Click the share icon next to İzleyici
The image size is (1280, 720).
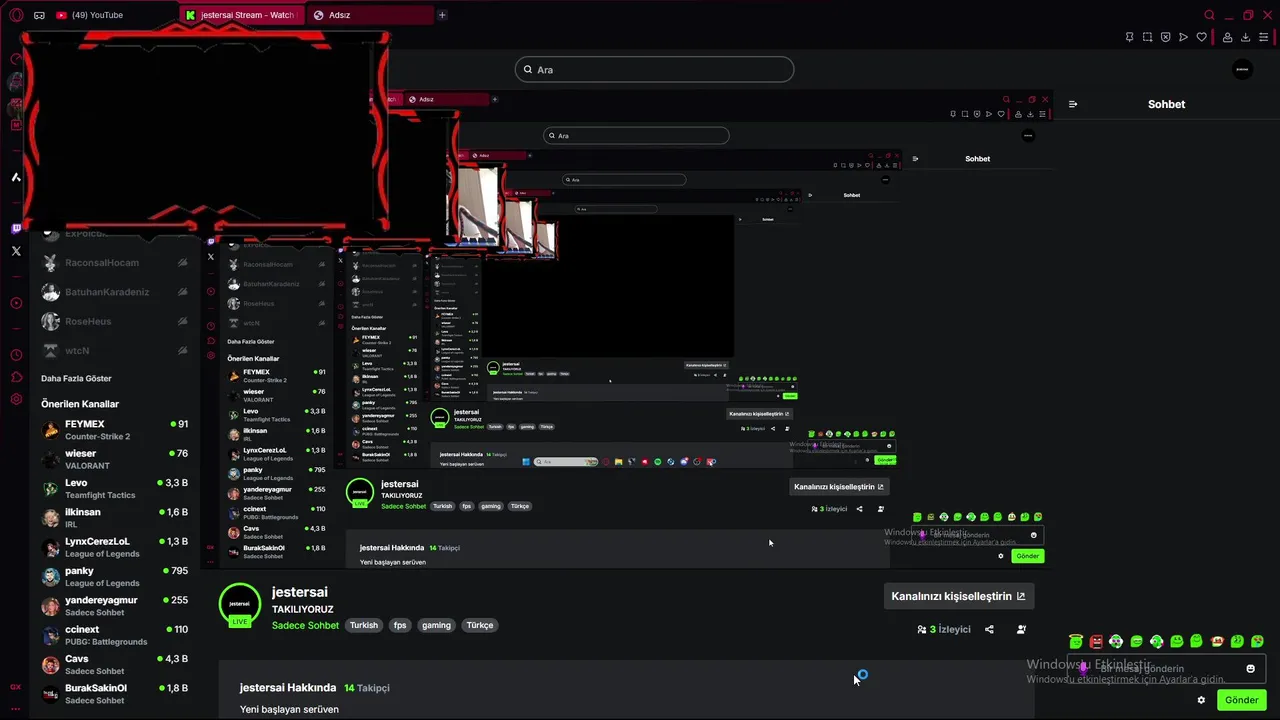click(989, 629)
